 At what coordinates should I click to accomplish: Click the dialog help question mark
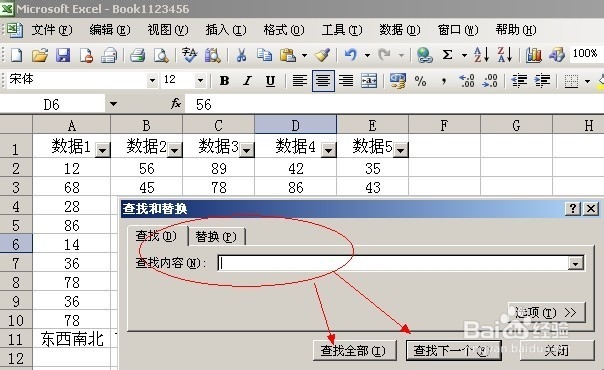point(573,209)
